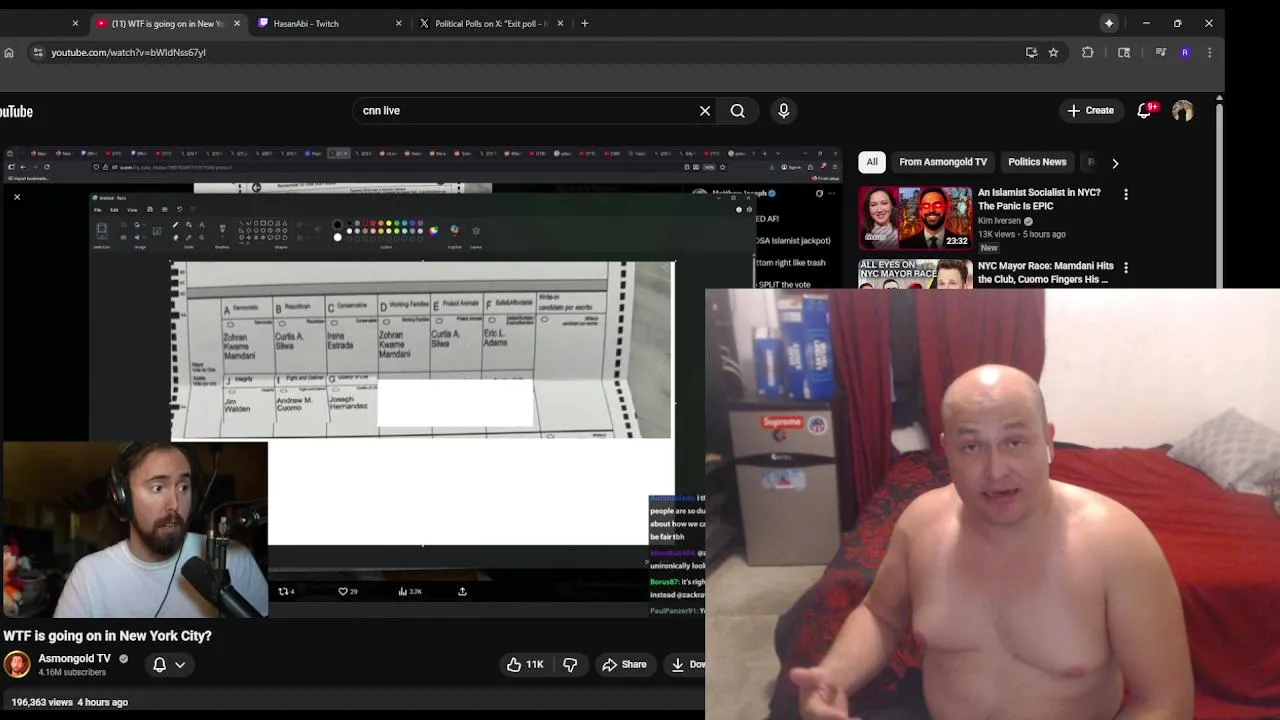1280x720 pixels.
Task: Click the 'cnn live' search field
Action: [525, 111]
